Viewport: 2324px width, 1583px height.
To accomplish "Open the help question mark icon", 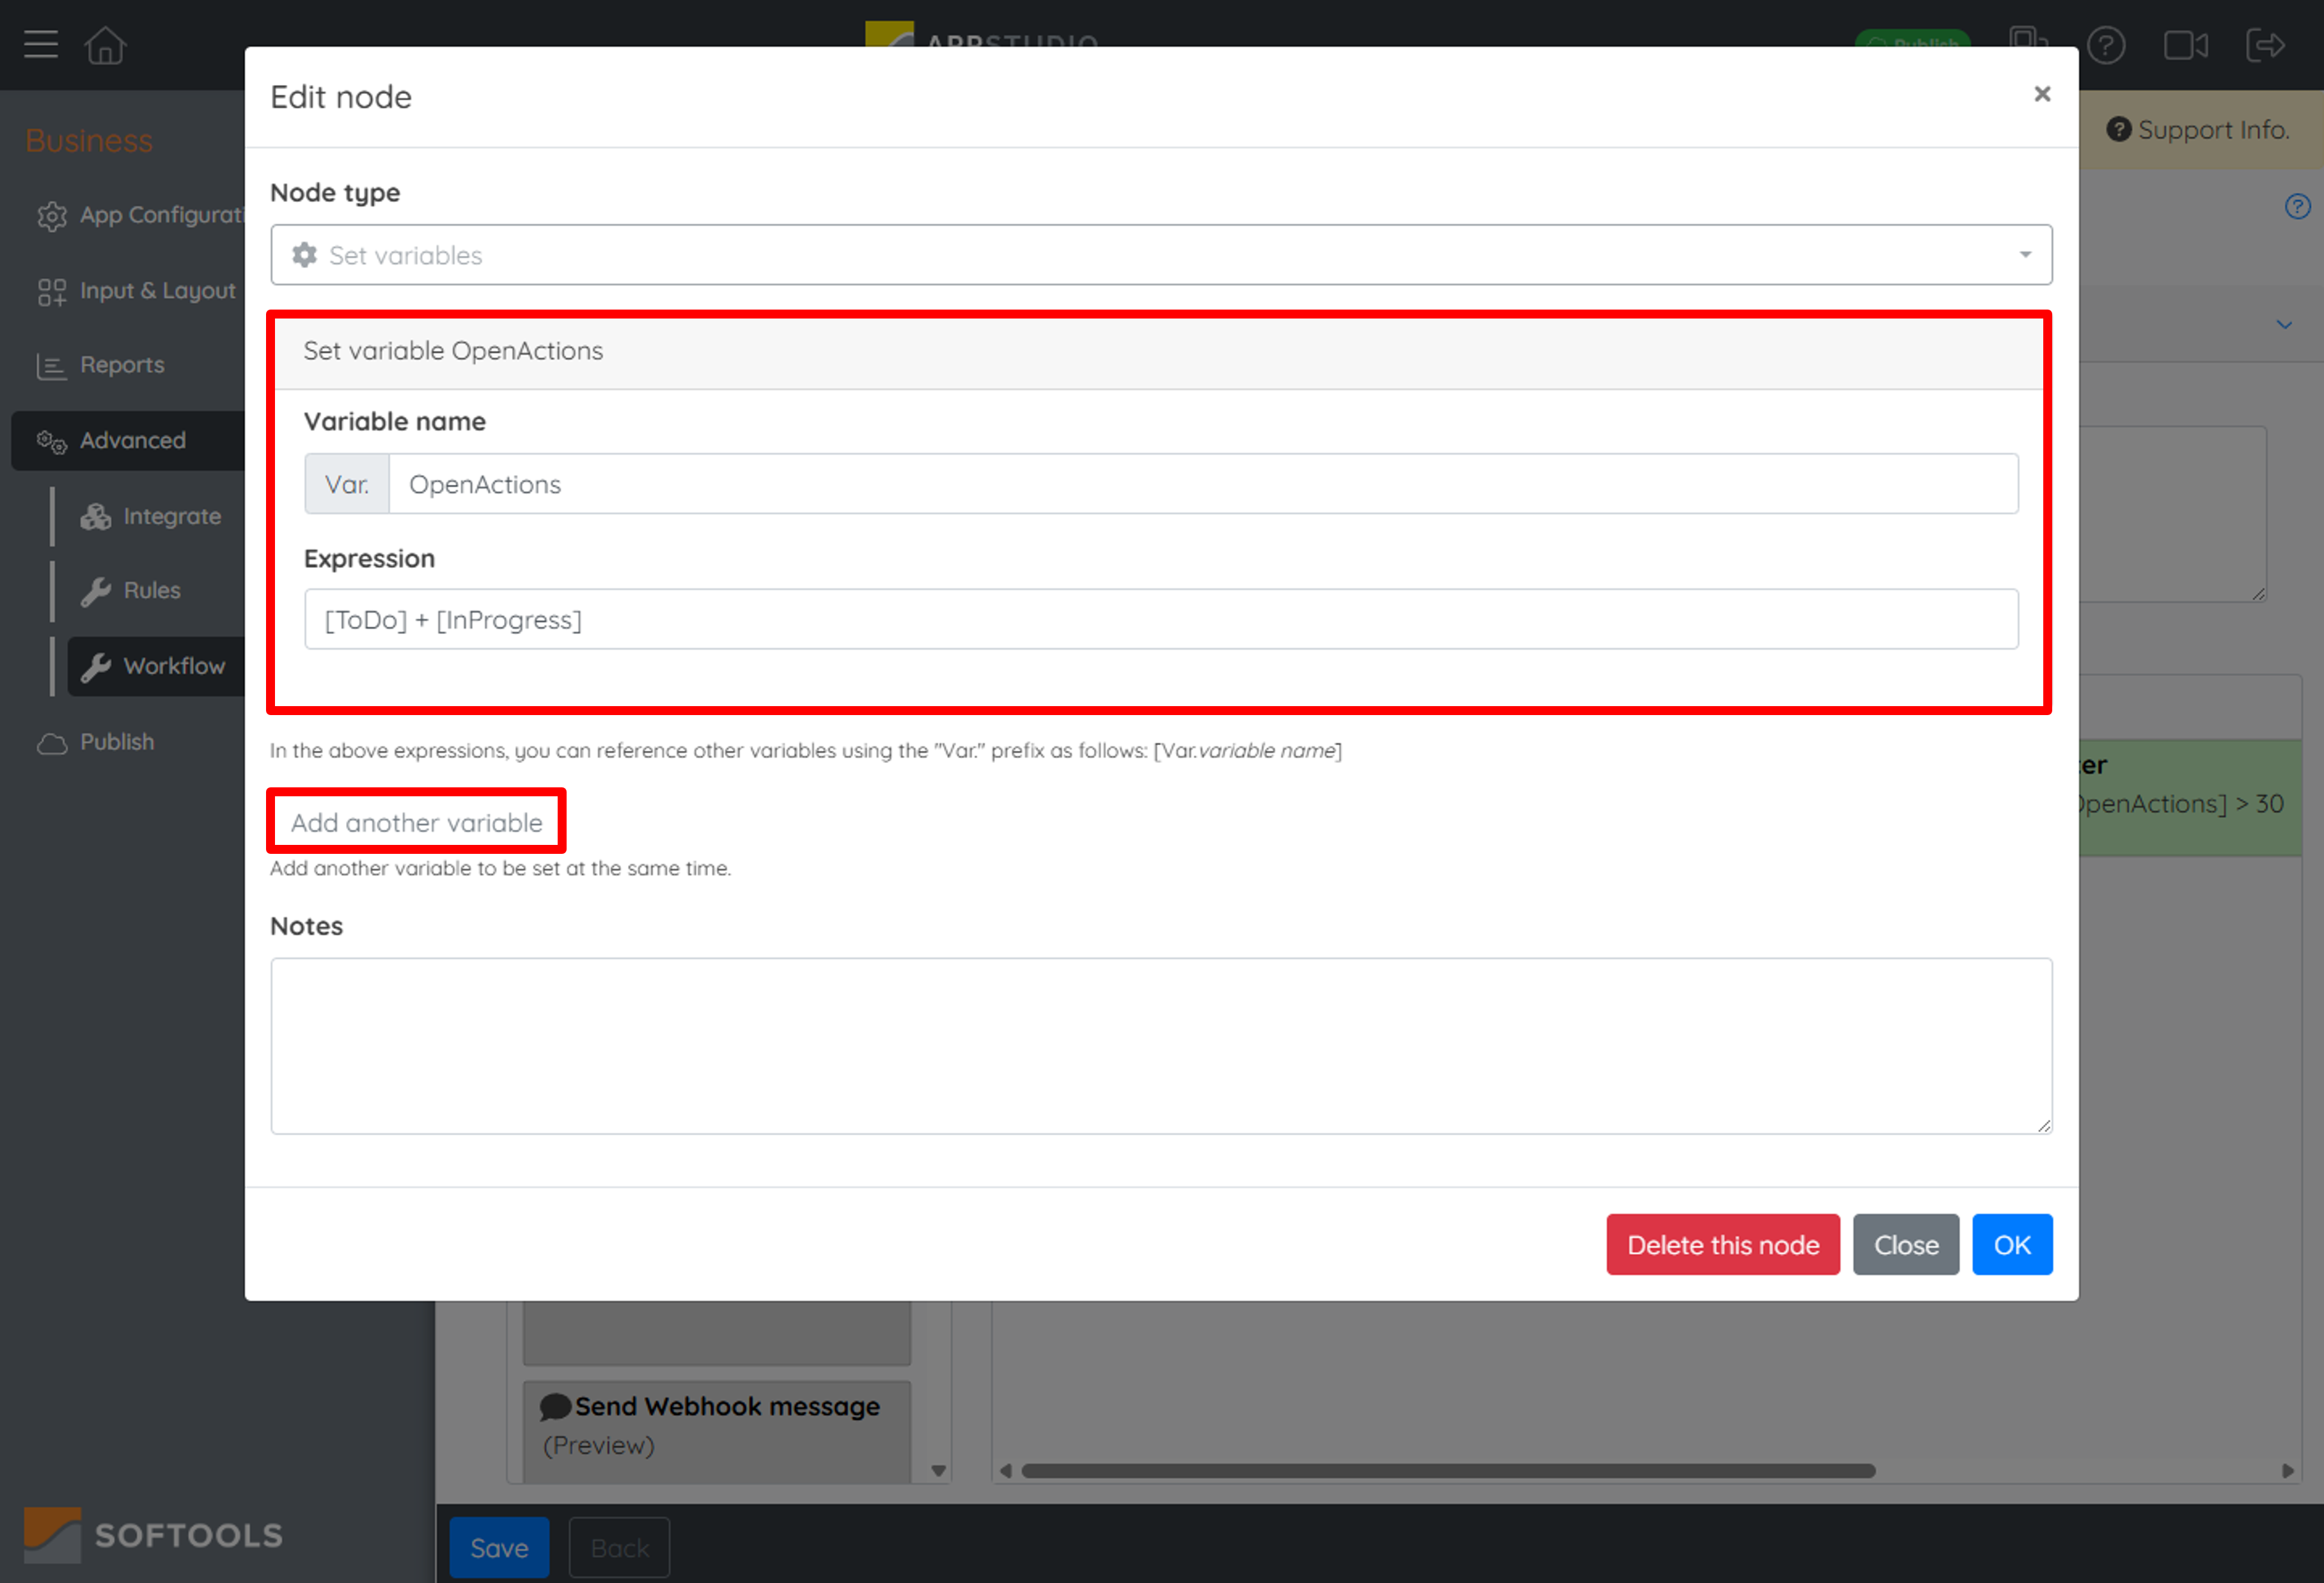I will [x=2106, y=45].
